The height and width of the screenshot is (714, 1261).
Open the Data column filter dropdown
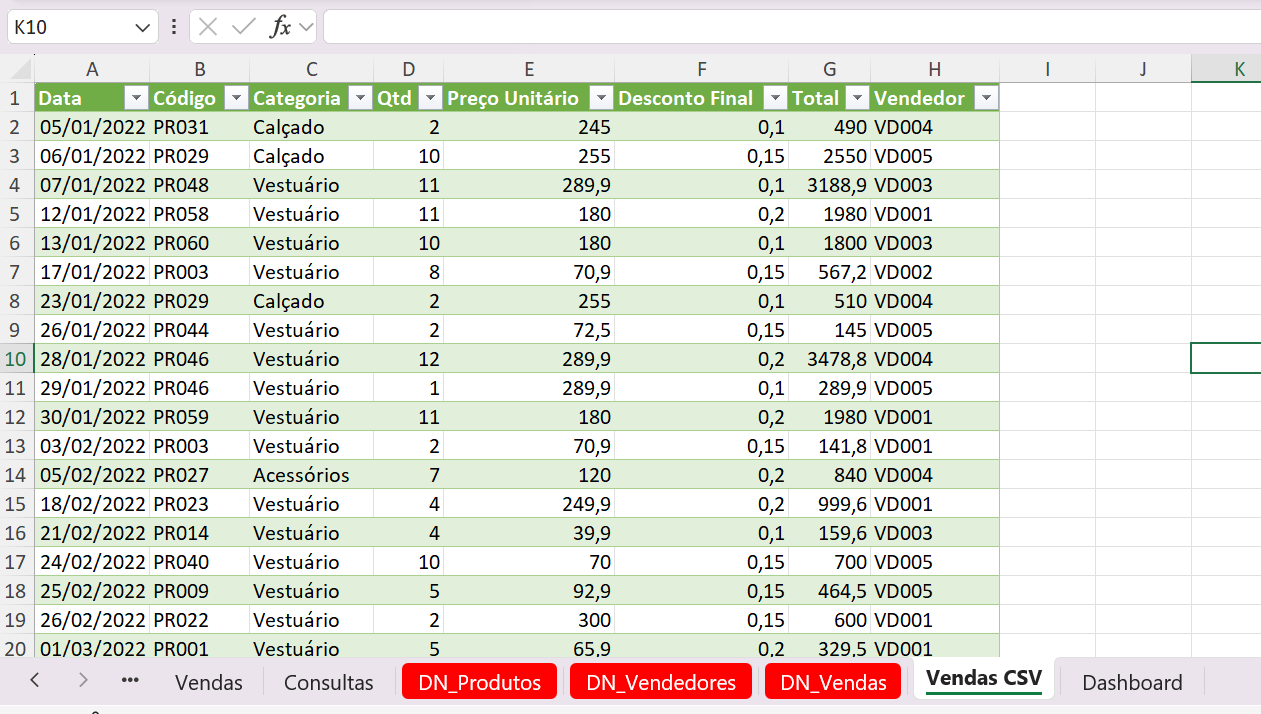coord(135,98)
